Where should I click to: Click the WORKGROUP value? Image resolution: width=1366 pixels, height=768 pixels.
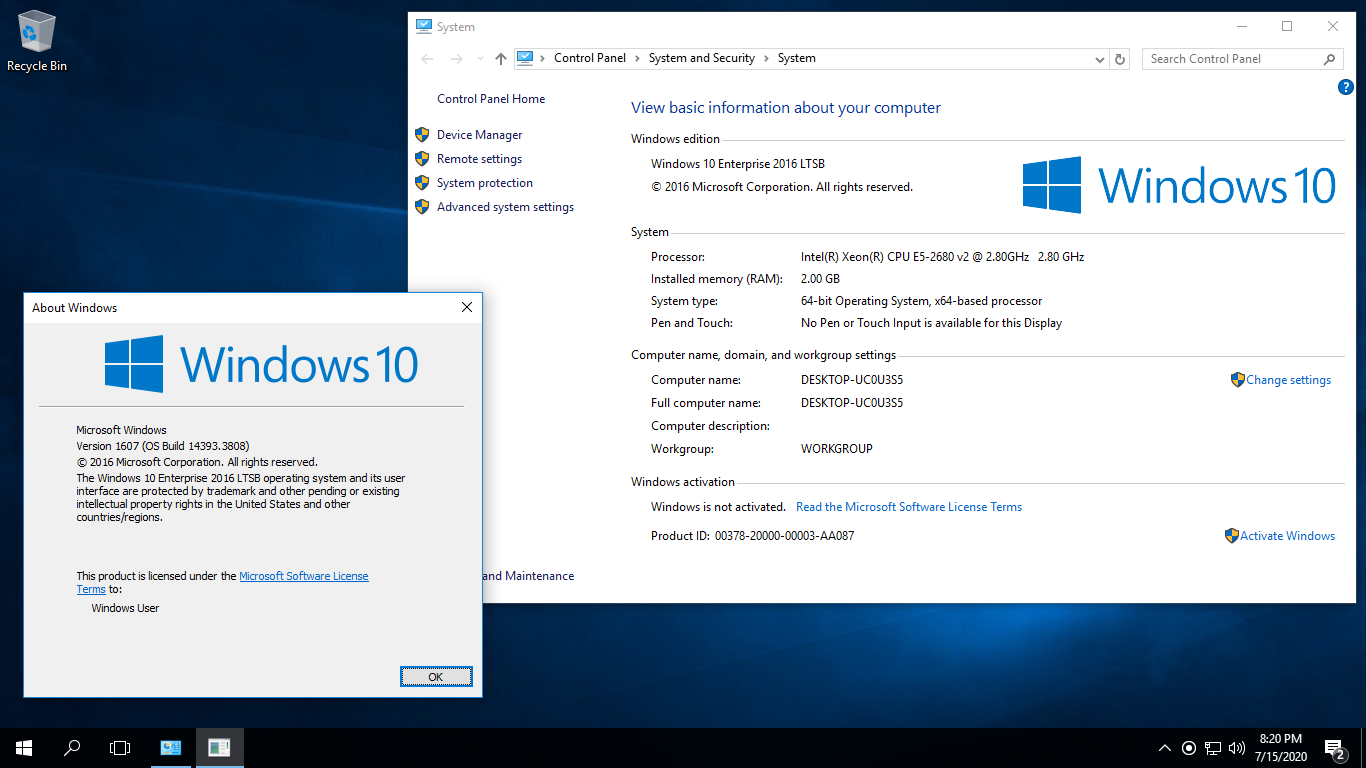click(x=837, y=449)
